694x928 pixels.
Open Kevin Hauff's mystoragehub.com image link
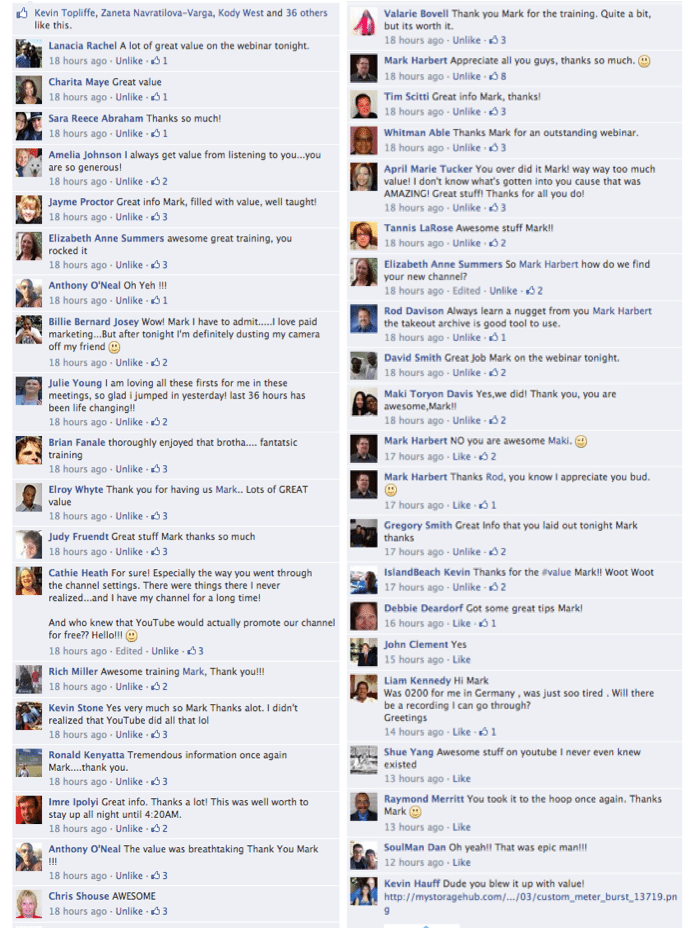(530, 903)
